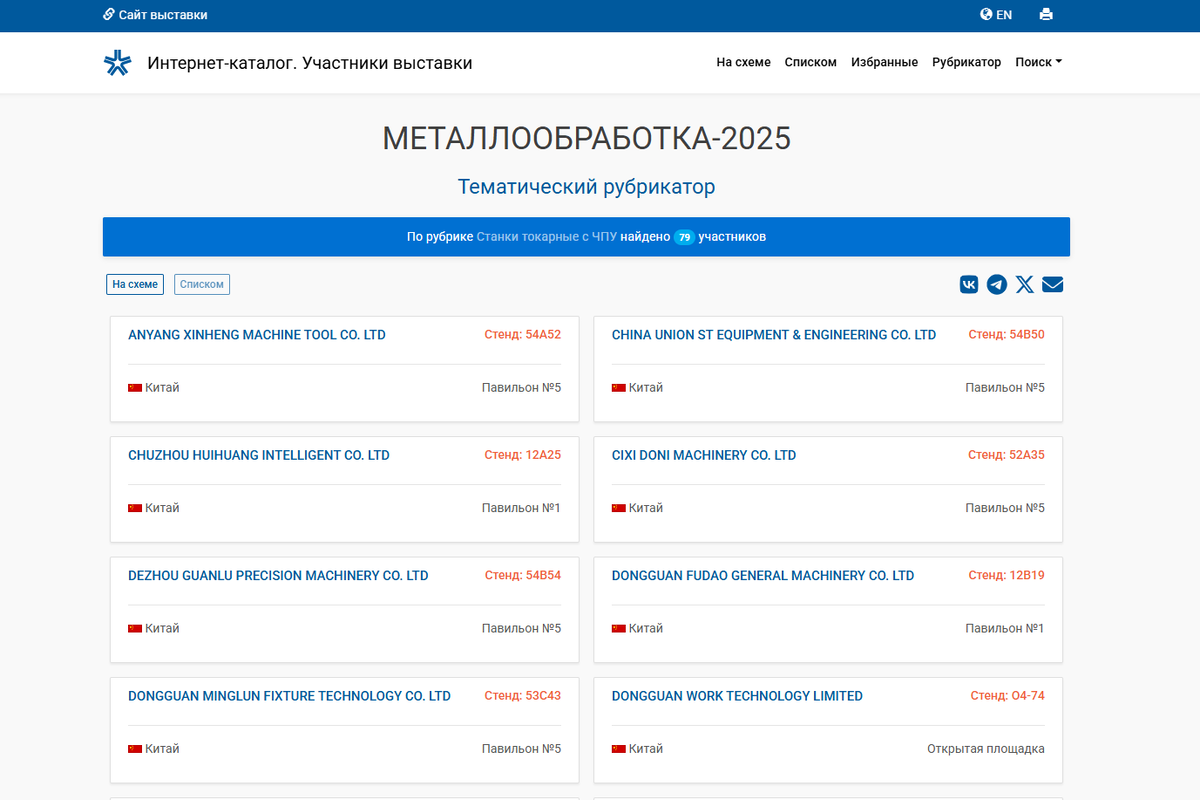Share on X via the X icon
1200x800 pixels.
click(x=1024, y=284)
